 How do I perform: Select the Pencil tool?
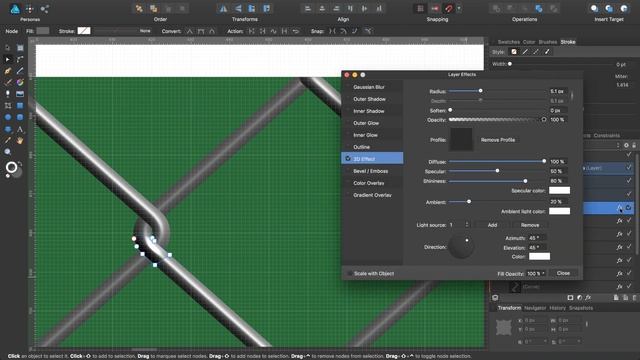(20, 71)
